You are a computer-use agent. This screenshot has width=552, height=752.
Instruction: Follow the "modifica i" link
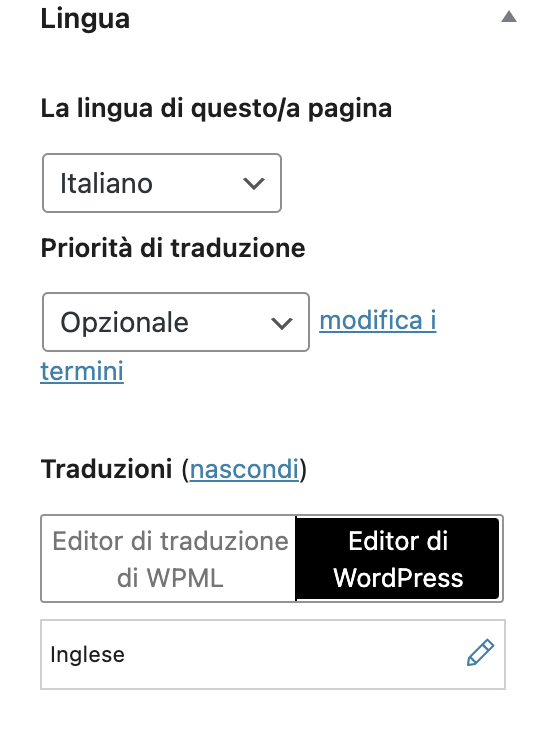(x=378, y=320)
